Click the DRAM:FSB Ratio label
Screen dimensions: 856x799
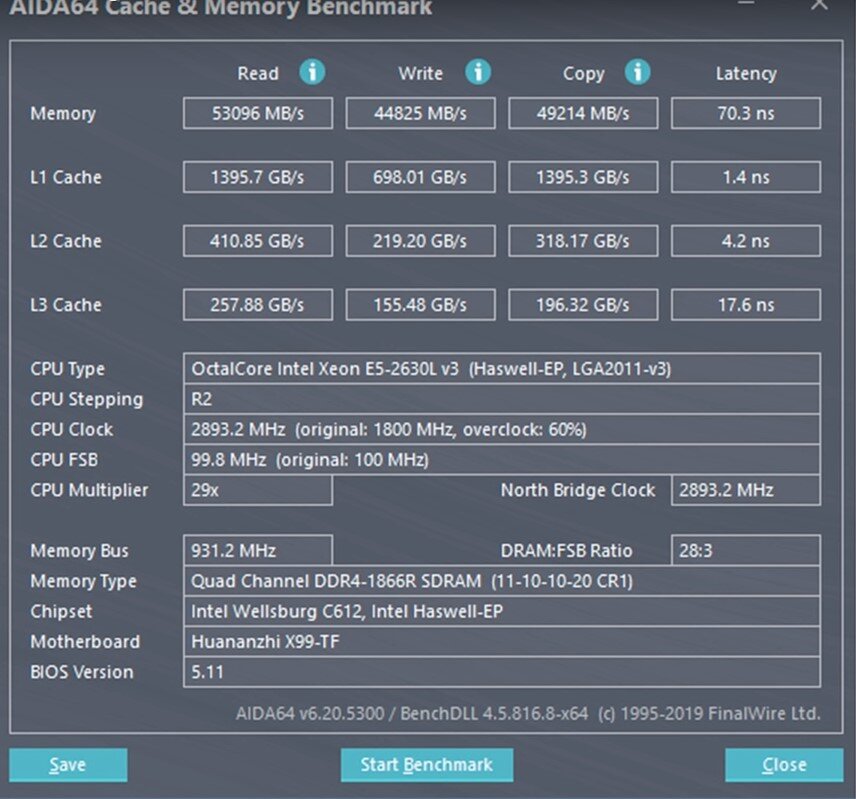[566, 550]
